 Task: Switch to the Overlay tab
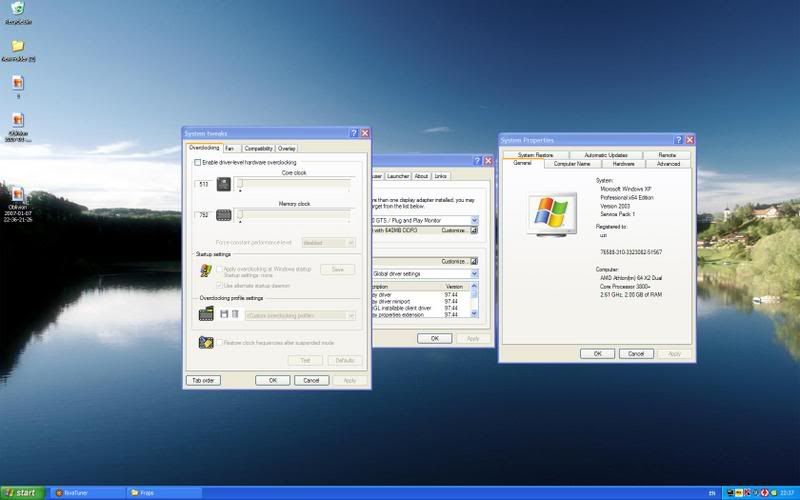click(287, 148)
